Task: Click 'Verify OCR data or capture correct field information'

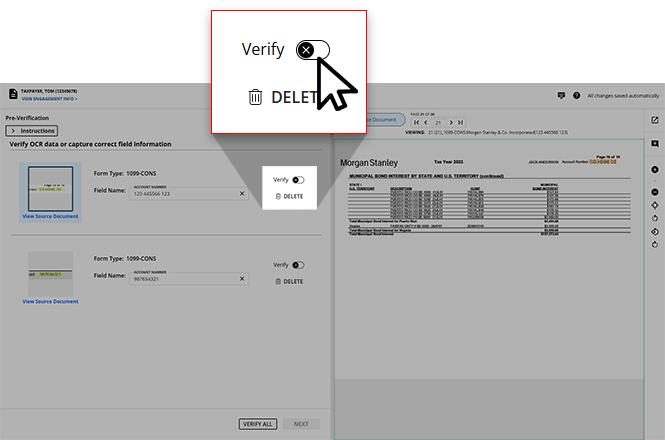Action: [90, 144]
